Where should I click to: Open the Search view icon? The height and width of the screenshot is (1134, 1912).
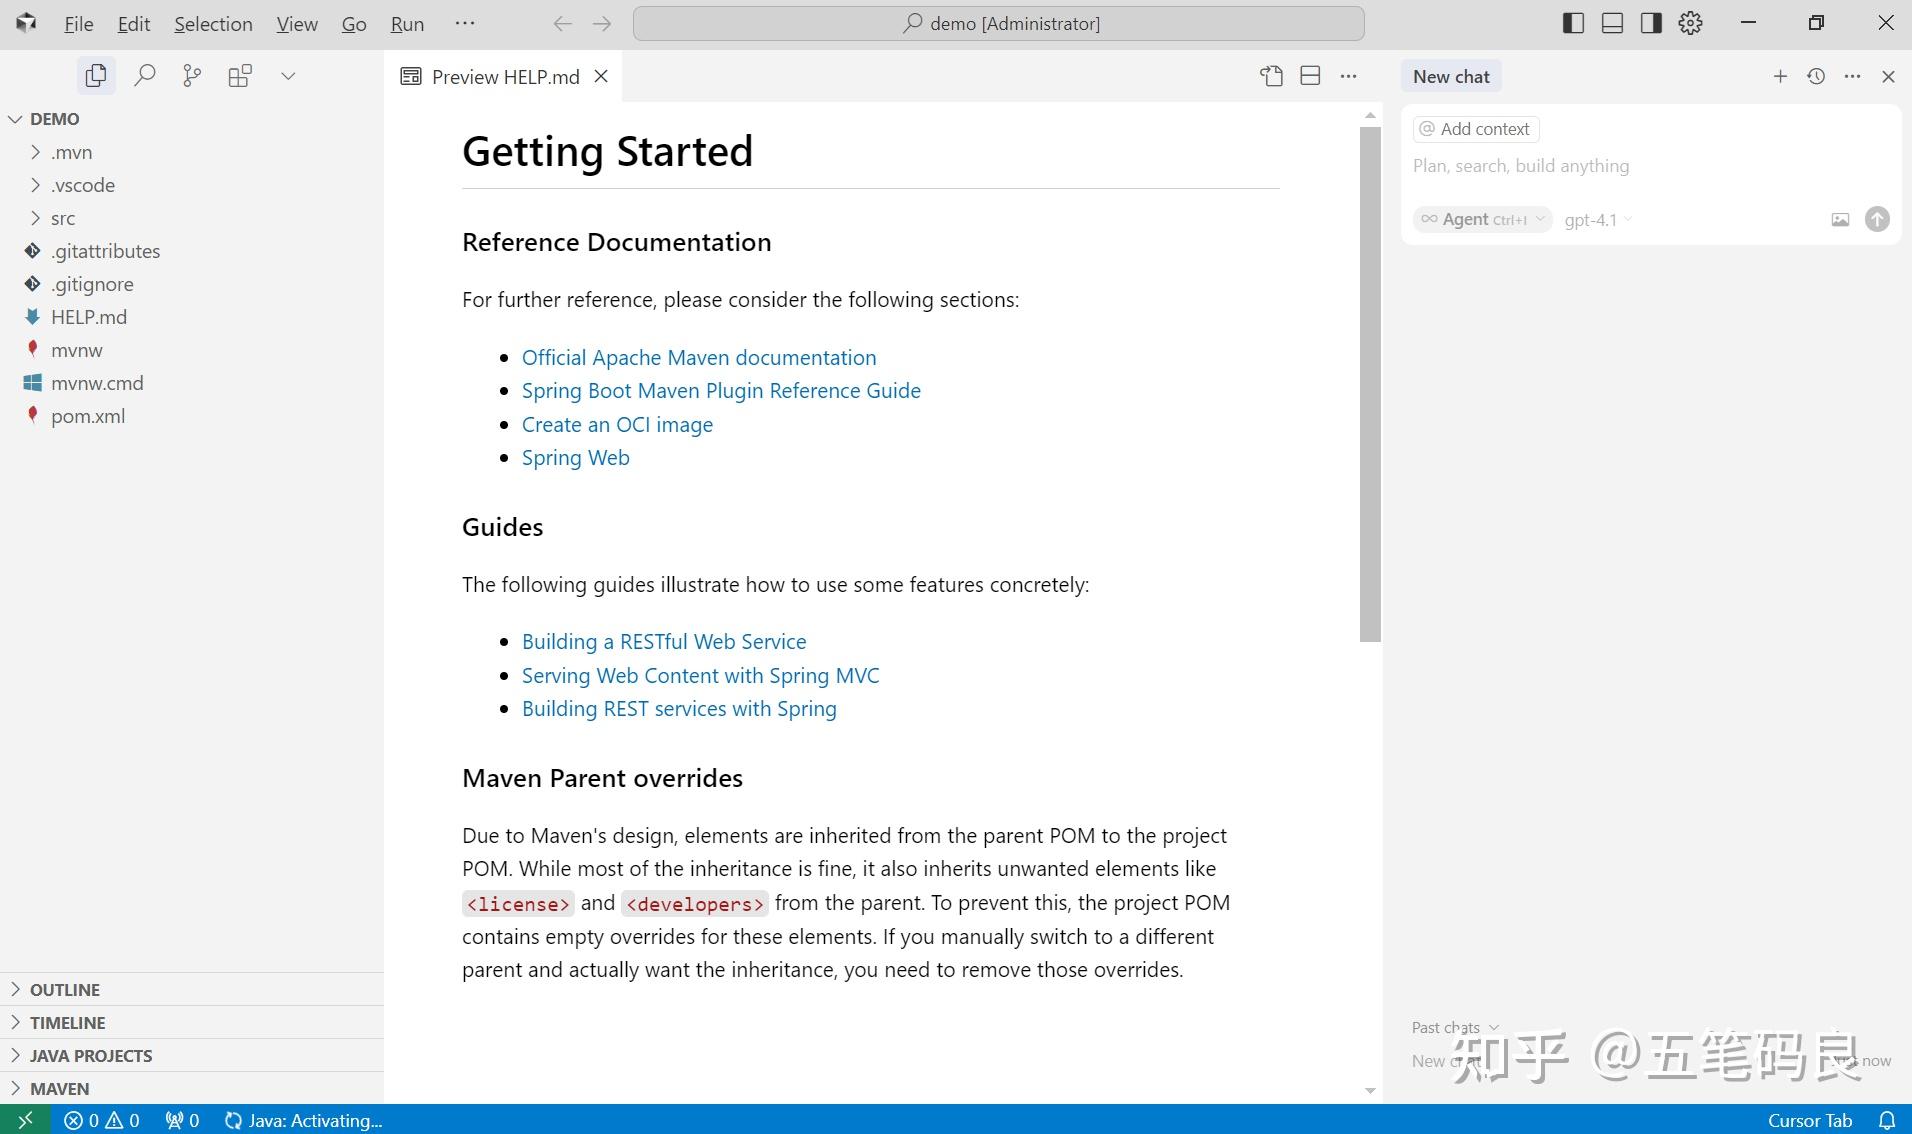[144, 76]
